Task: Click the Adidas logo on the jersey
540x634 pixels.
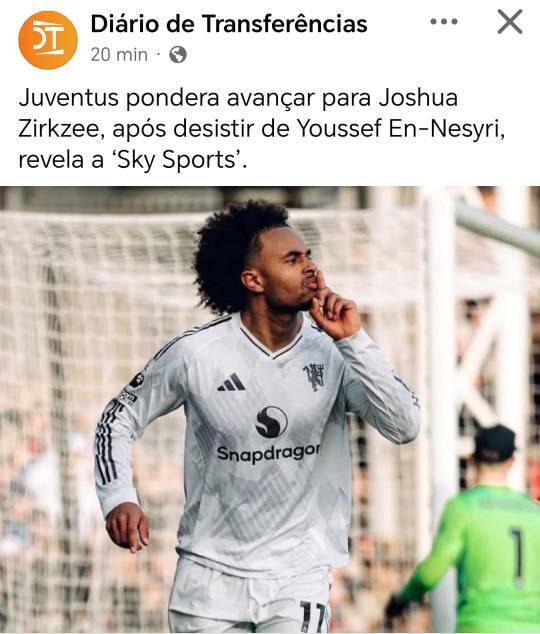Action: [x=232, y=382]
